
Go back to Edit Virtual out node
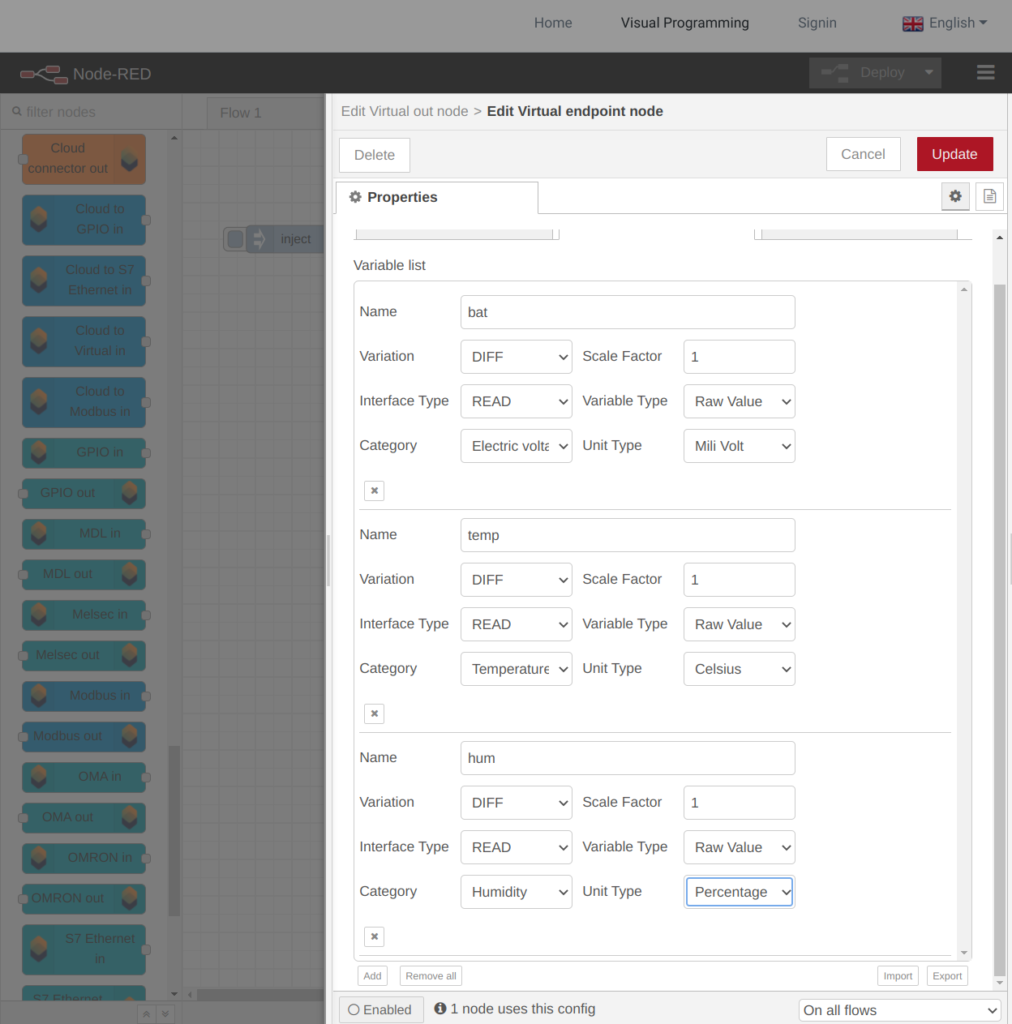404,111
